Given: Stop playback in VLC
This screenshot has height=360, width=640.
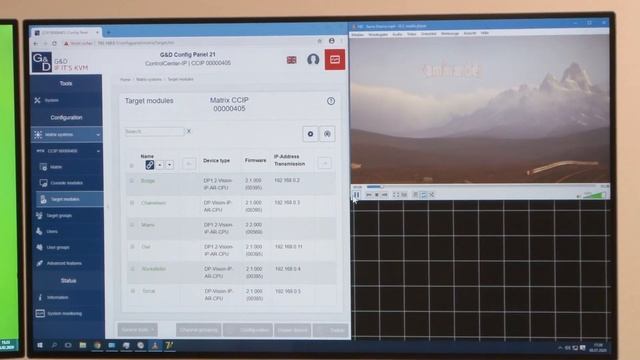Looking at the screenshot, I should 376,195.
